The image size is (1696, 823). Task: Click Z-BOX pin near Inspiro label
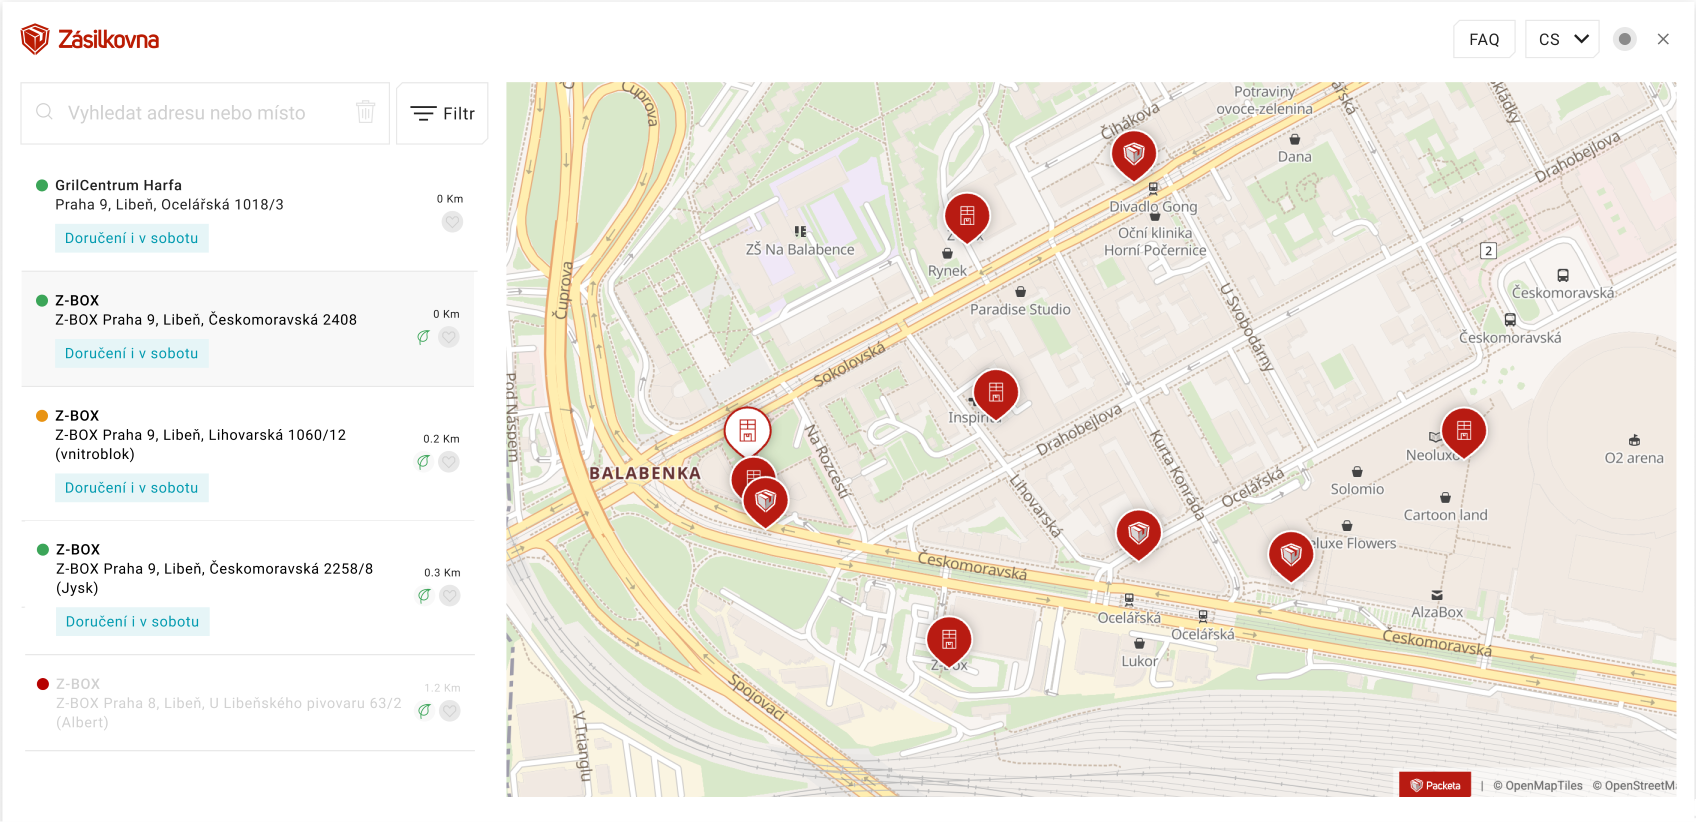996,393
